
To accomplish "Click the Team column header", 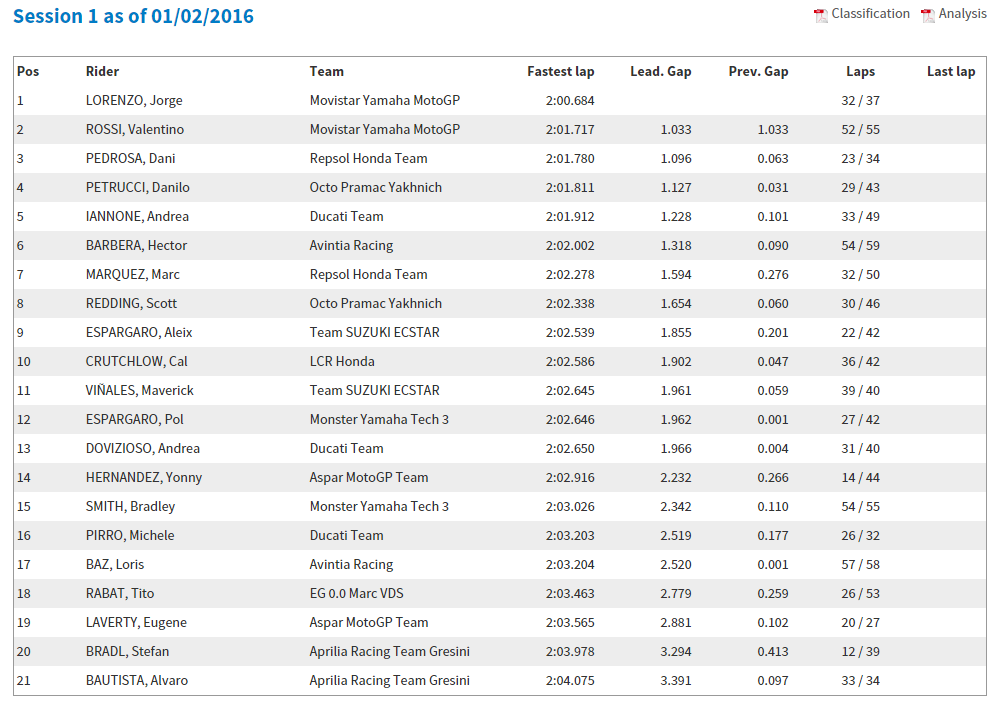I will coord(326,72).
